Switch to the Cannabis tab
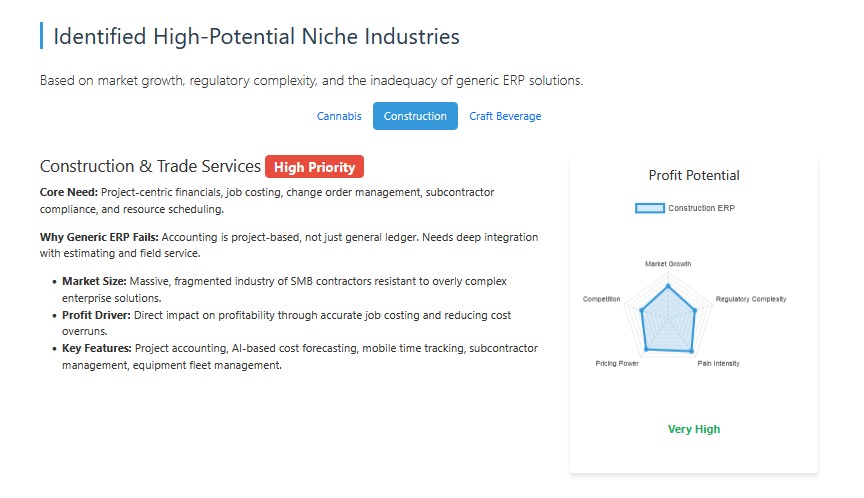The height and width of the screenshot is (498, 864). [339, 116]
